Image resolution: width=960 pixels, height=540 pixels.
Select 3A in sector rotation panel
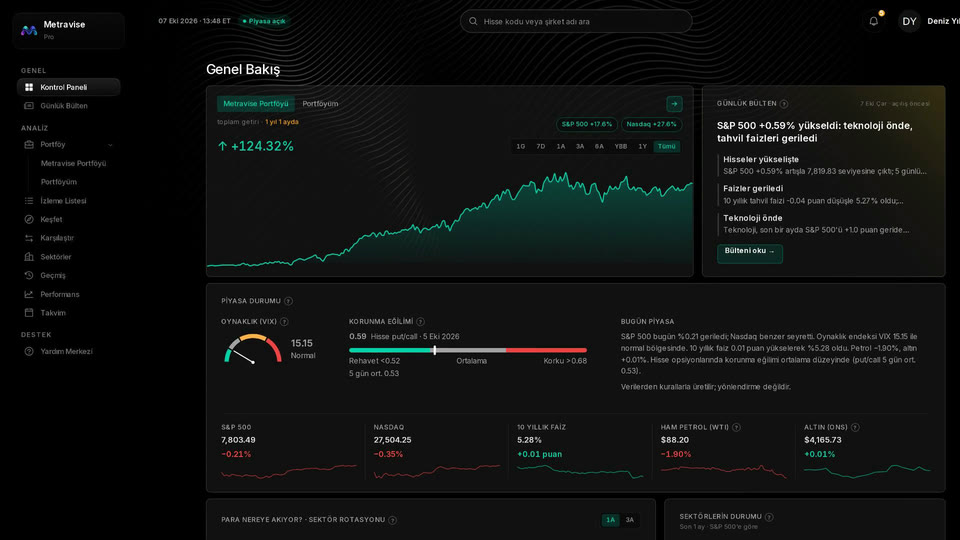click(x=629, y=520)
